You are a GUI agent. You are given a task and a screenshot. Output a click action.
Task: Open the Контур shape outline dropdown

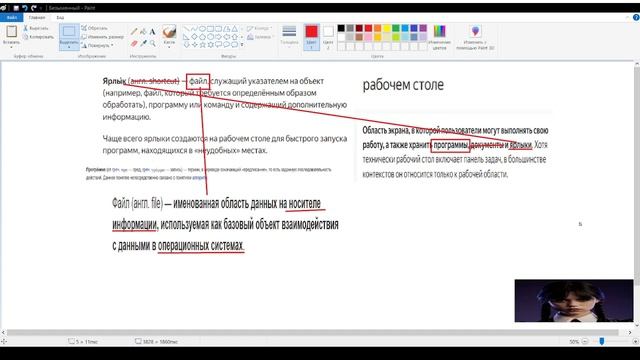pyautogui.click(x=260, y=29)
